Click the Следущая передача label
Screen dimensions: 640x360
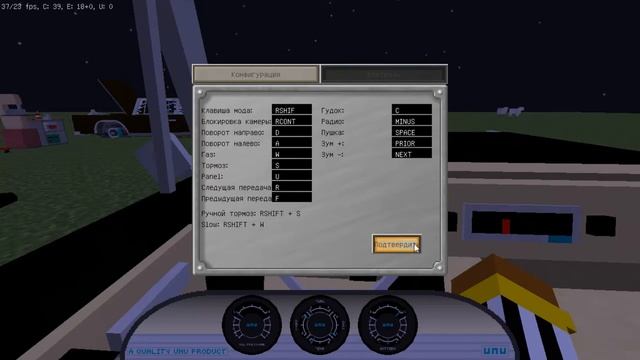click(x=236, y=188)
